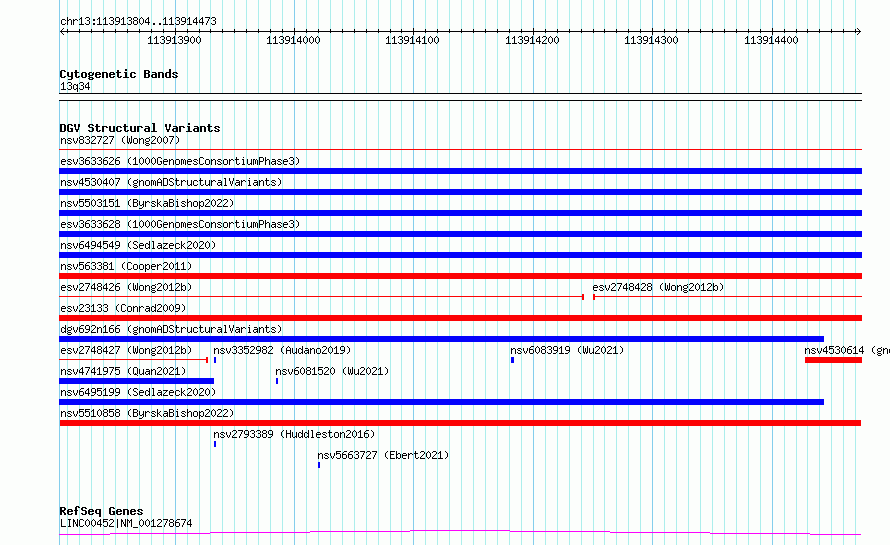Screen dimensions: 890x545
Task: Select nsv3352982 (Audano2019) label
Action: click(282, 350)
